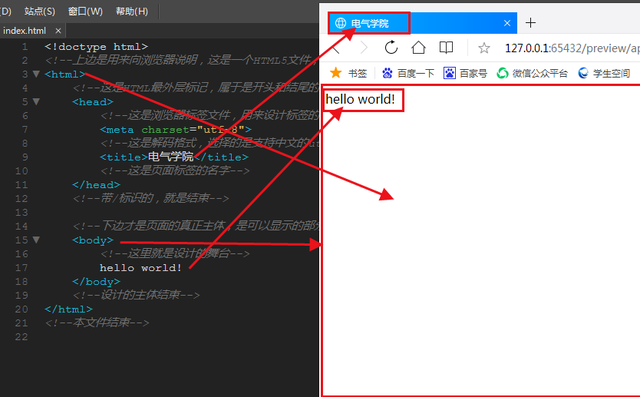Collapse the html tag on line 3
The image size is (640, 397).
[x=36, y=74]
